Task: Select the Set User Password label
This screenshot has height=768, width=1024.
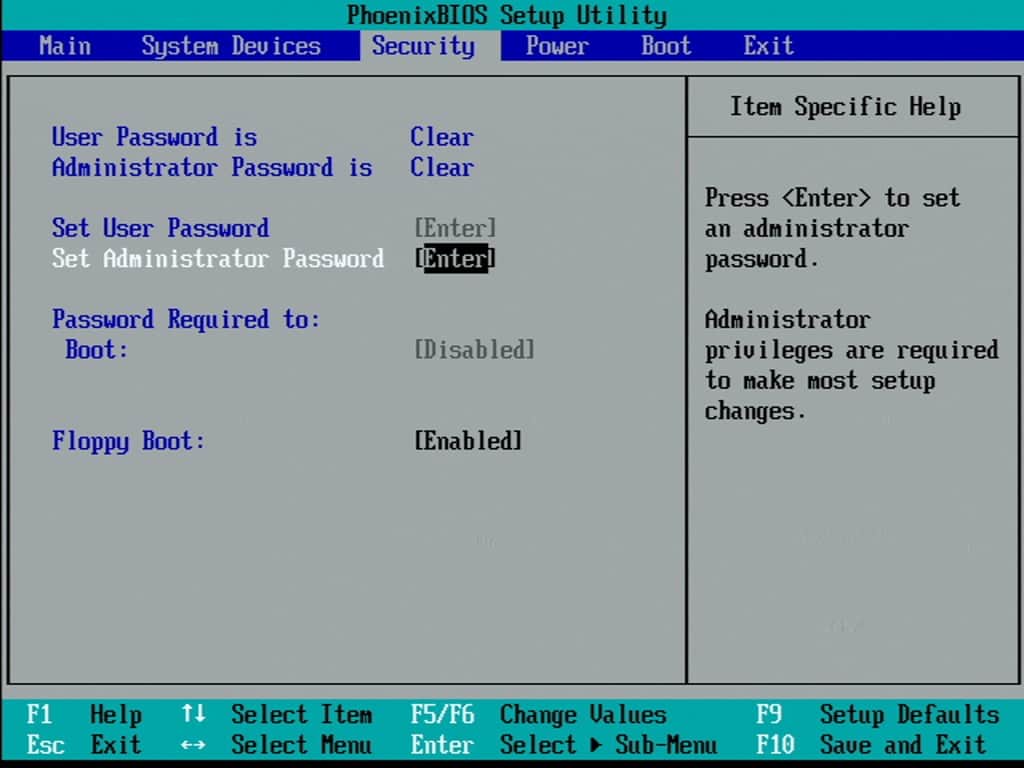Action: pyautogui.click(x=160, y=228)
